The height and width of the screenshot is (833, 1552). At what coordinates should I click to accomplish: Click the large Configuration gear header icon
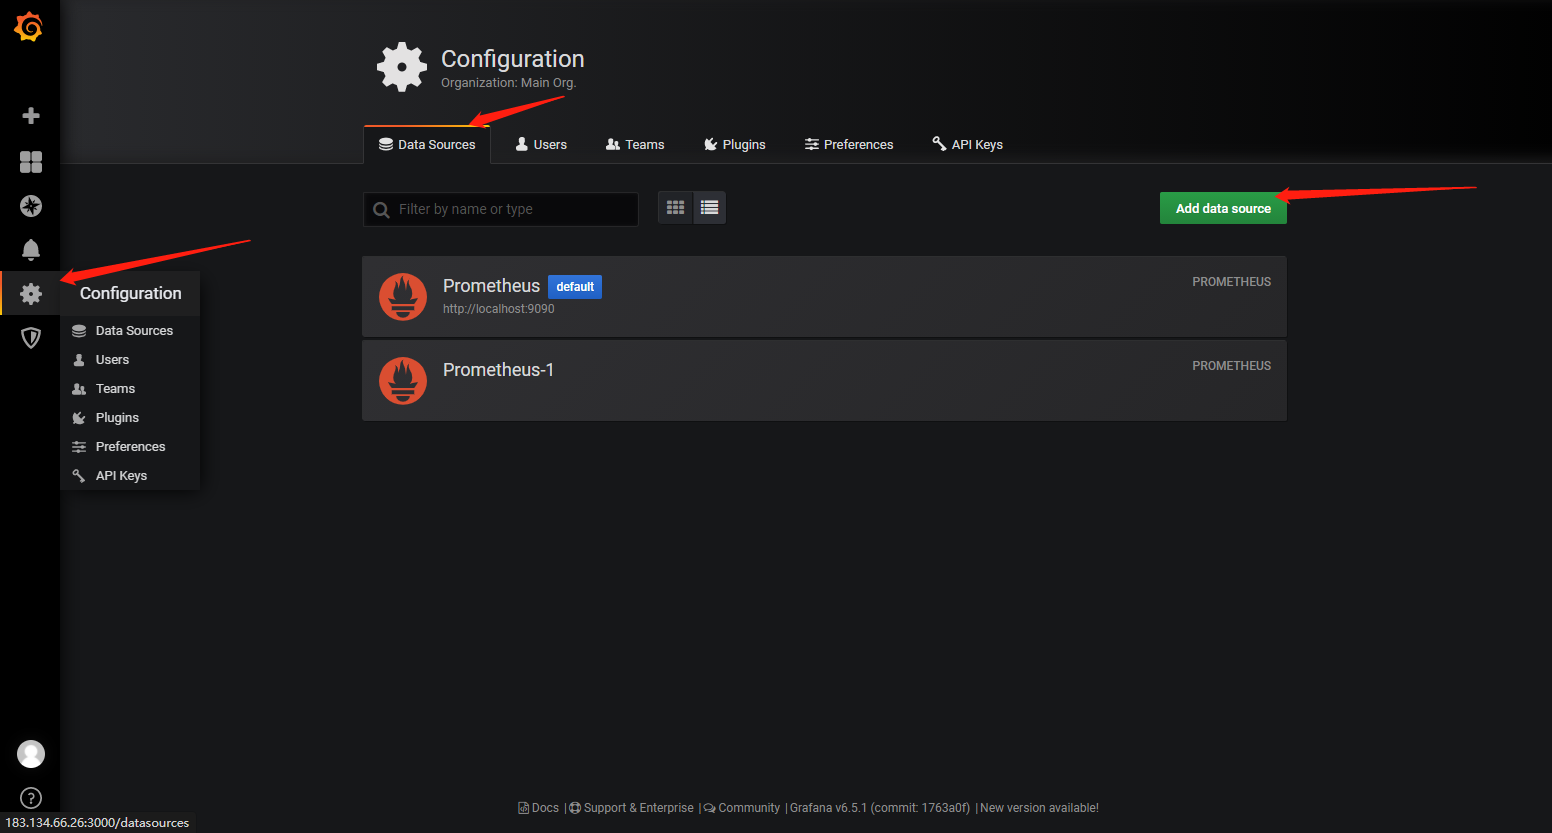coord(402,67)
